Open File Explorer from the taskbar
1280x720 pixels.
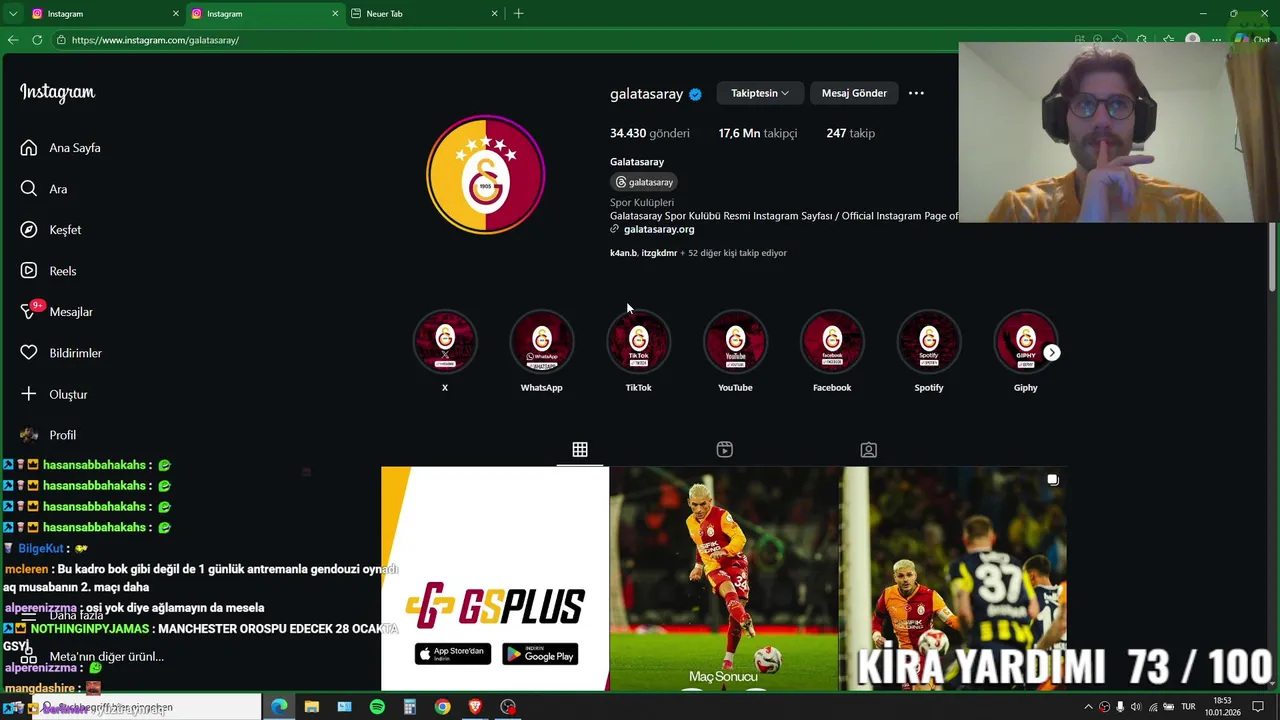[312, 707]
